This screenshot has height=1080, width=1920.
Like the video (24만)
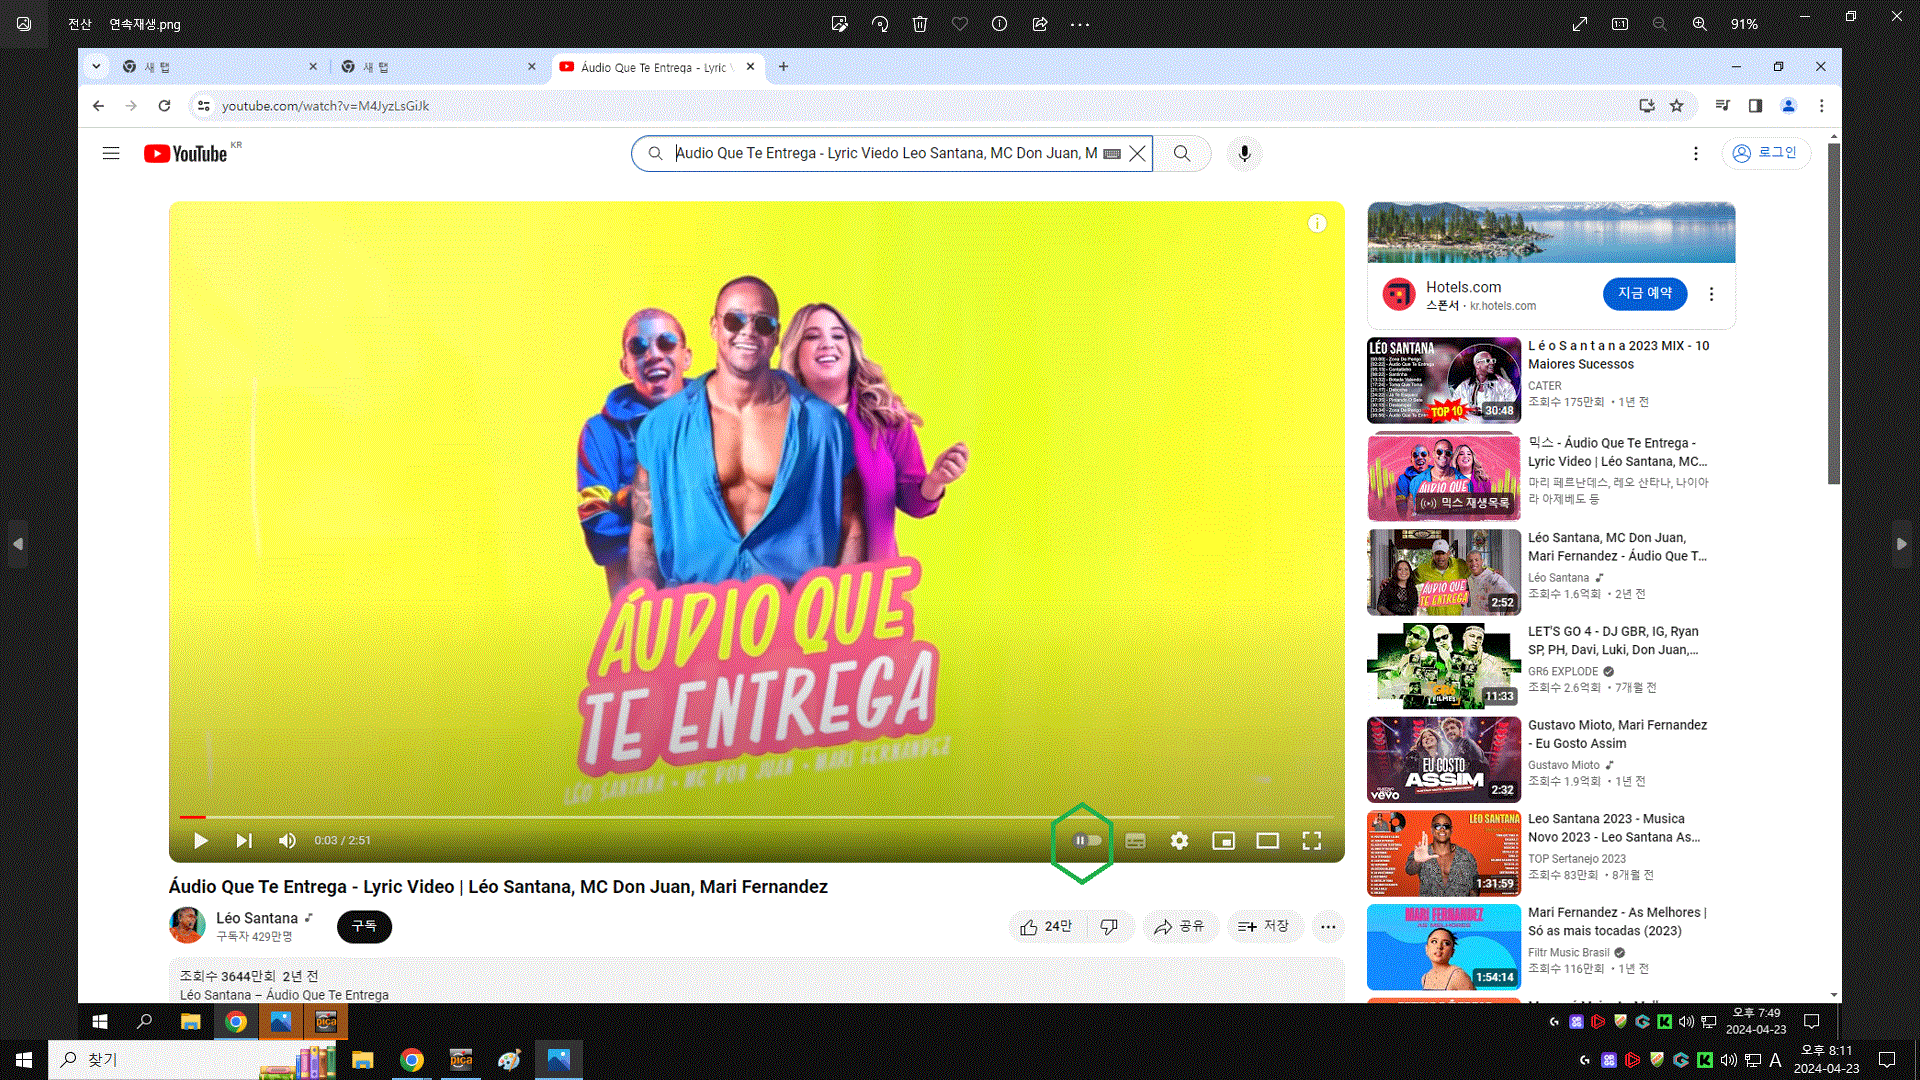[1046, 927]
